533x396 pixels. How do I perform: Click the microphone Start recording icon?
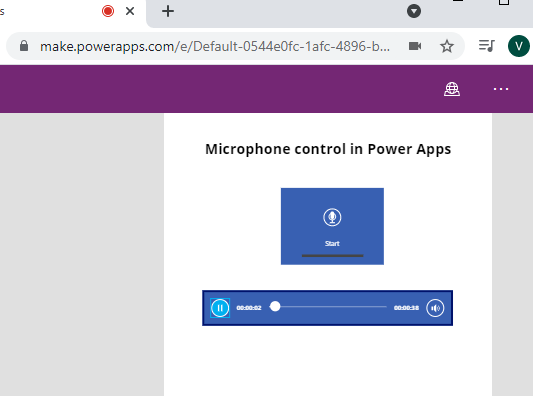[x=332, y=217]
